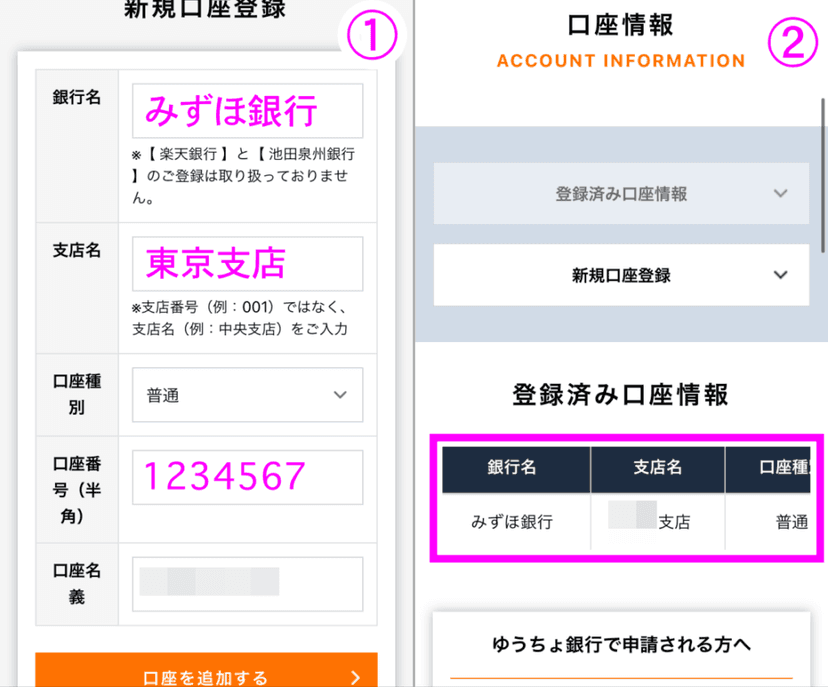Click the 普通 cell in registered accounts table
Image resolution: width=828 pixels, height=687 pixels.
(x=791, y=522)
